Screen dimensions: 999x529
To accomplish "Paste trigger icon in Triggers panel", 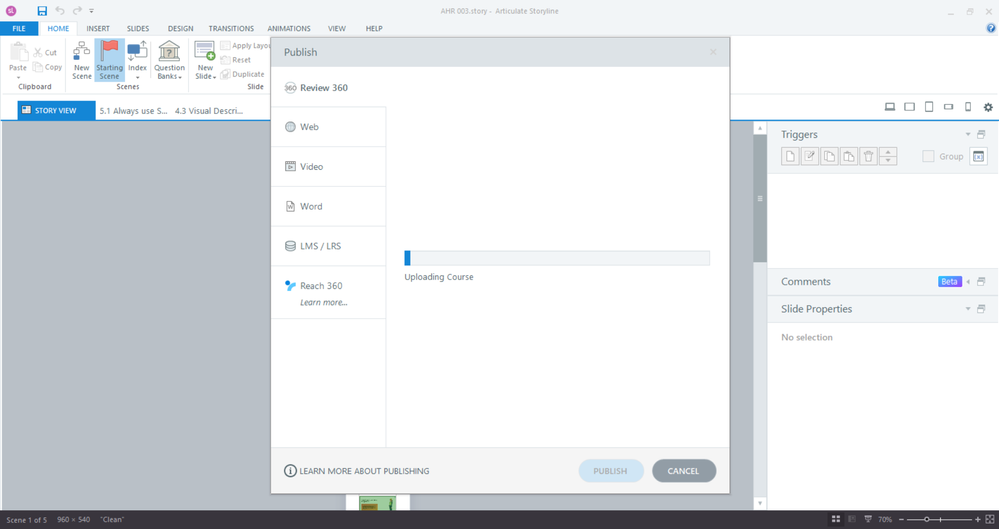I will click(849, 157).
